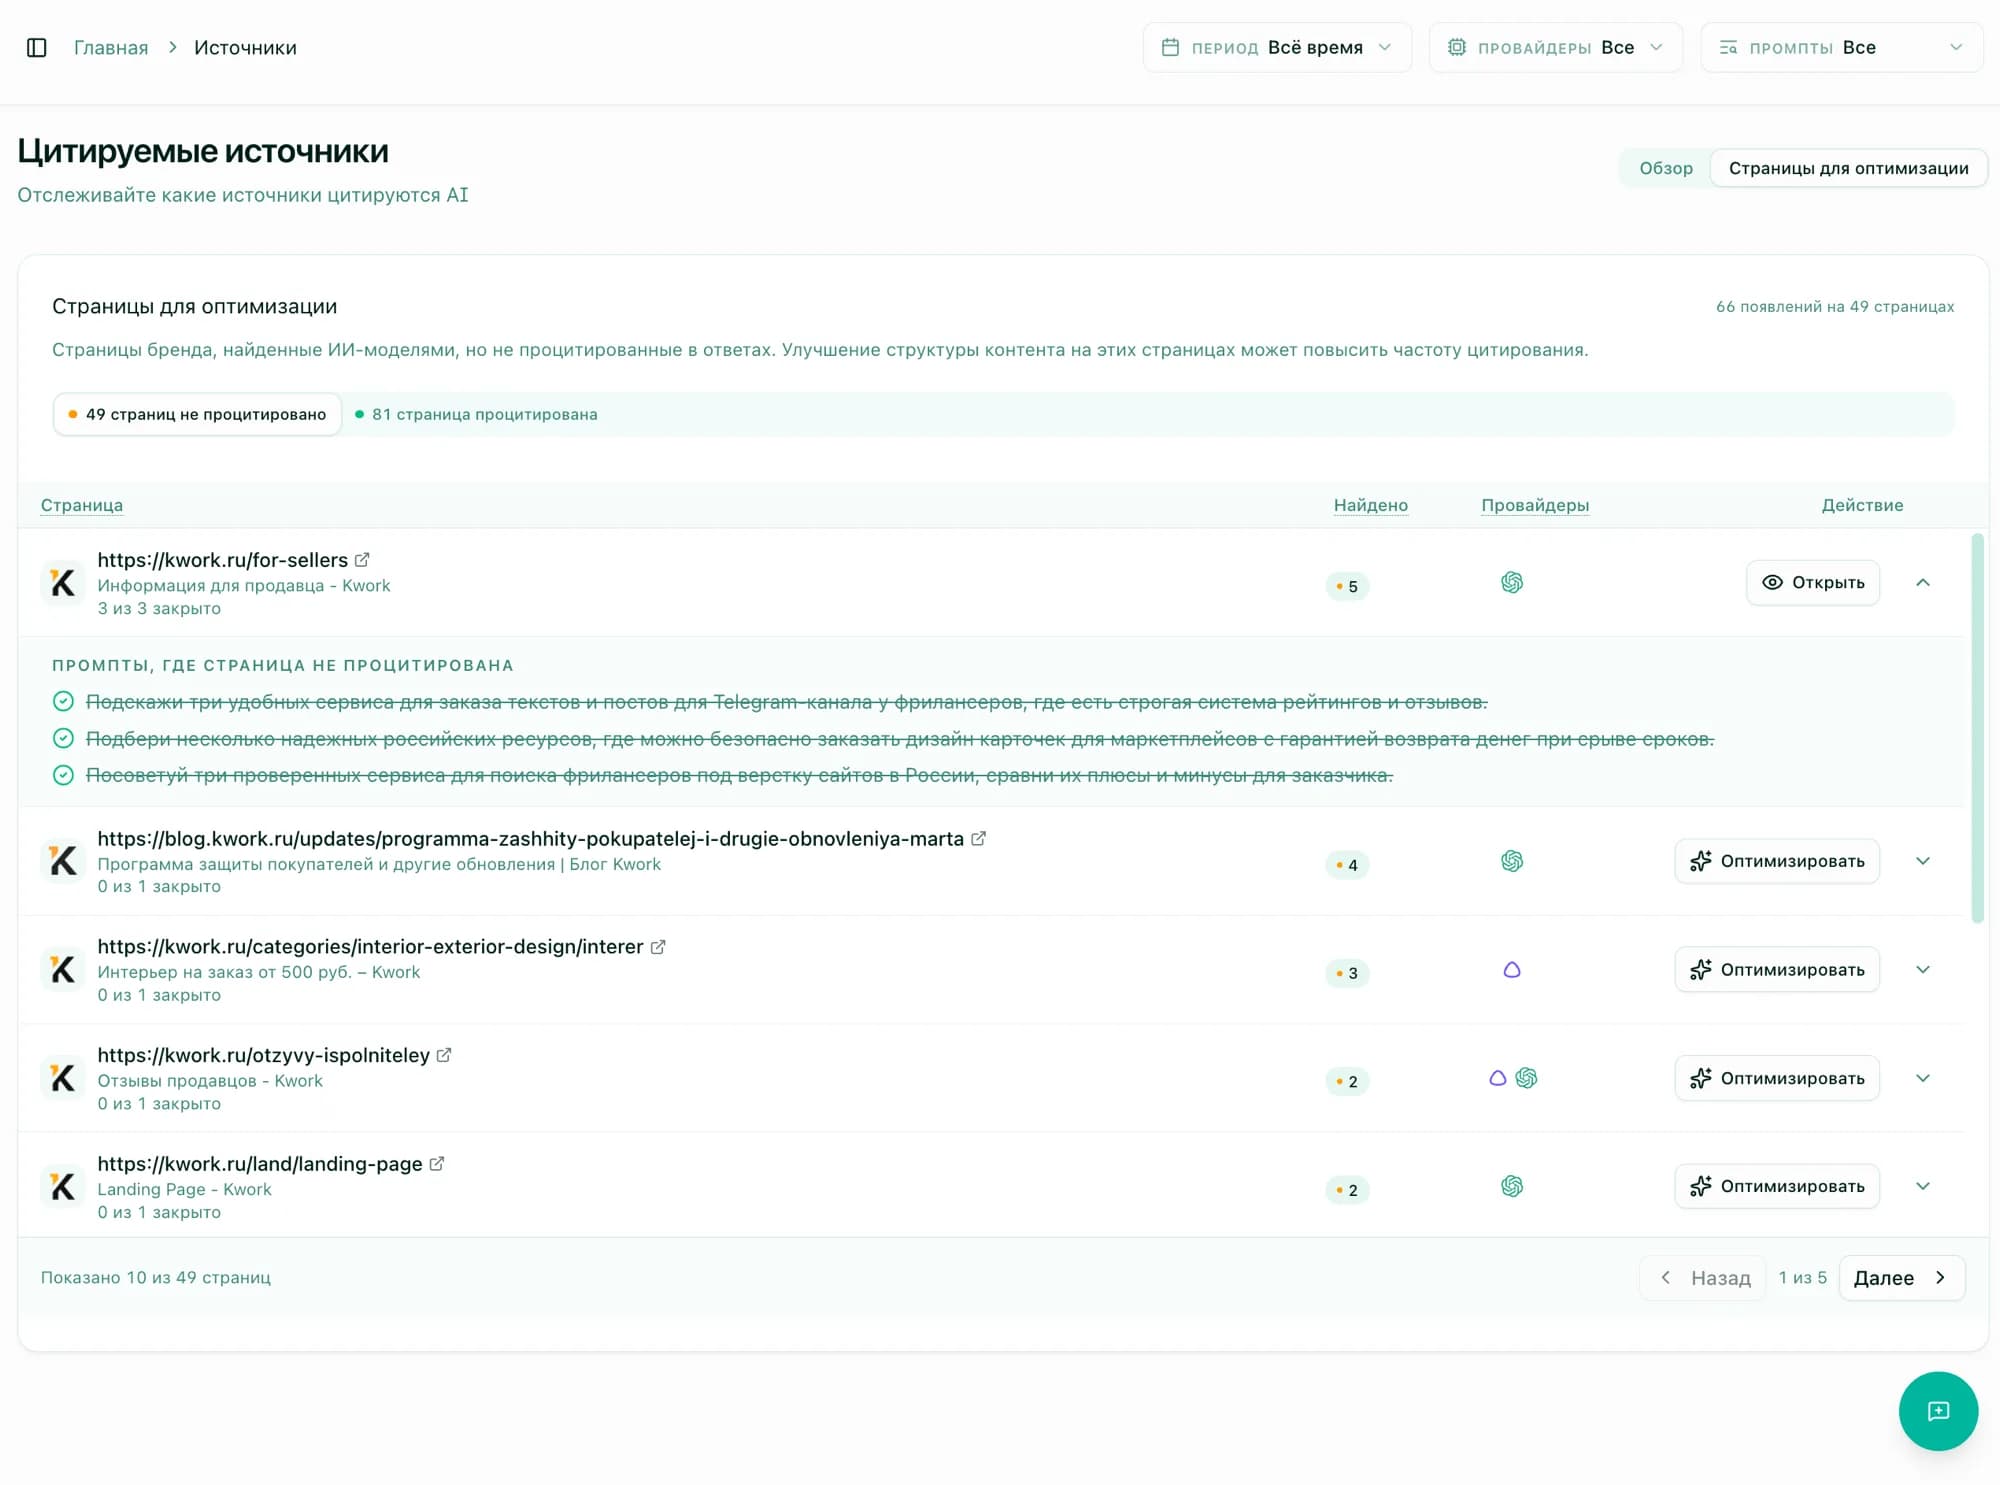The width and height of the screenshot is (2000, 1485).
Task: Expand the otzyvy-ispolniteley row
Action: pos(1923,1078)
